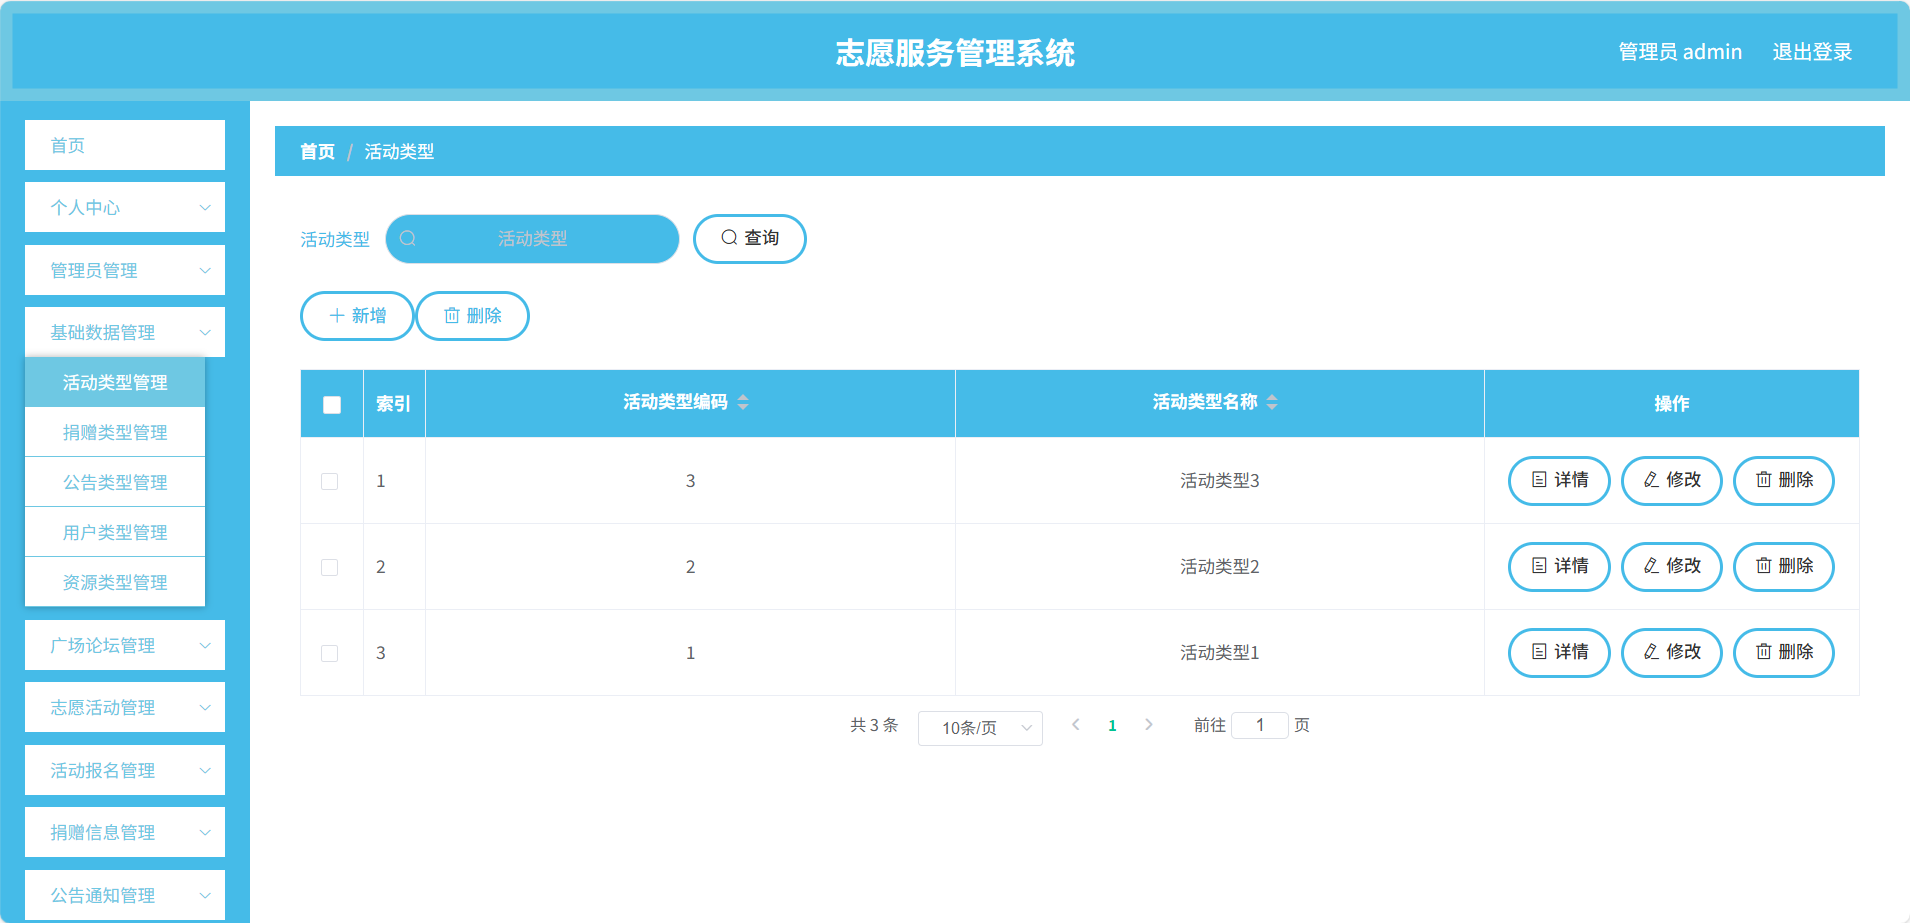Image resolution: width=1910 pixels, height=923 pixels.
Task: Sort by 活动类型名称 column arrows
Action: [x=1272, y=402]
